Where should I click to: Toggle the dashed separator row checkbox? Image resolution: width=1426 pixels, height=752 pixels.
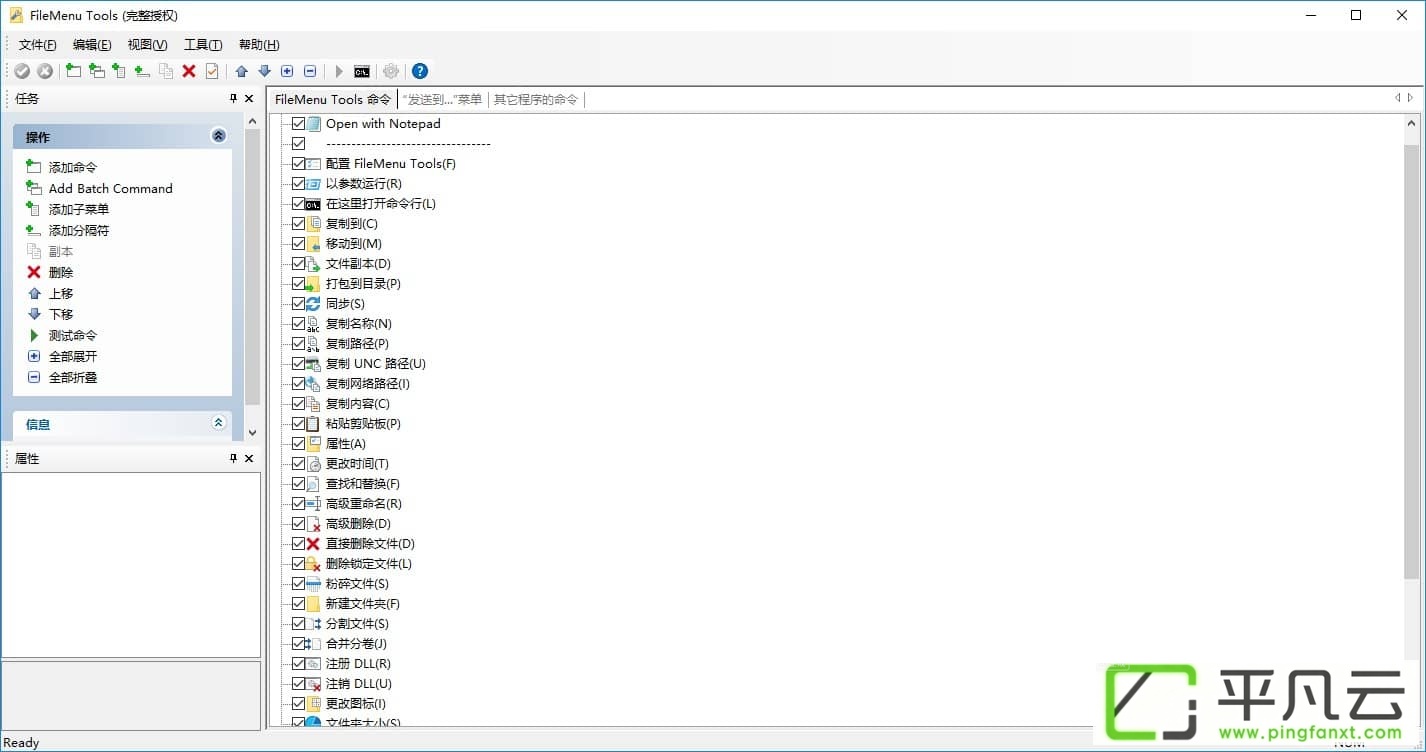[298, 143]
